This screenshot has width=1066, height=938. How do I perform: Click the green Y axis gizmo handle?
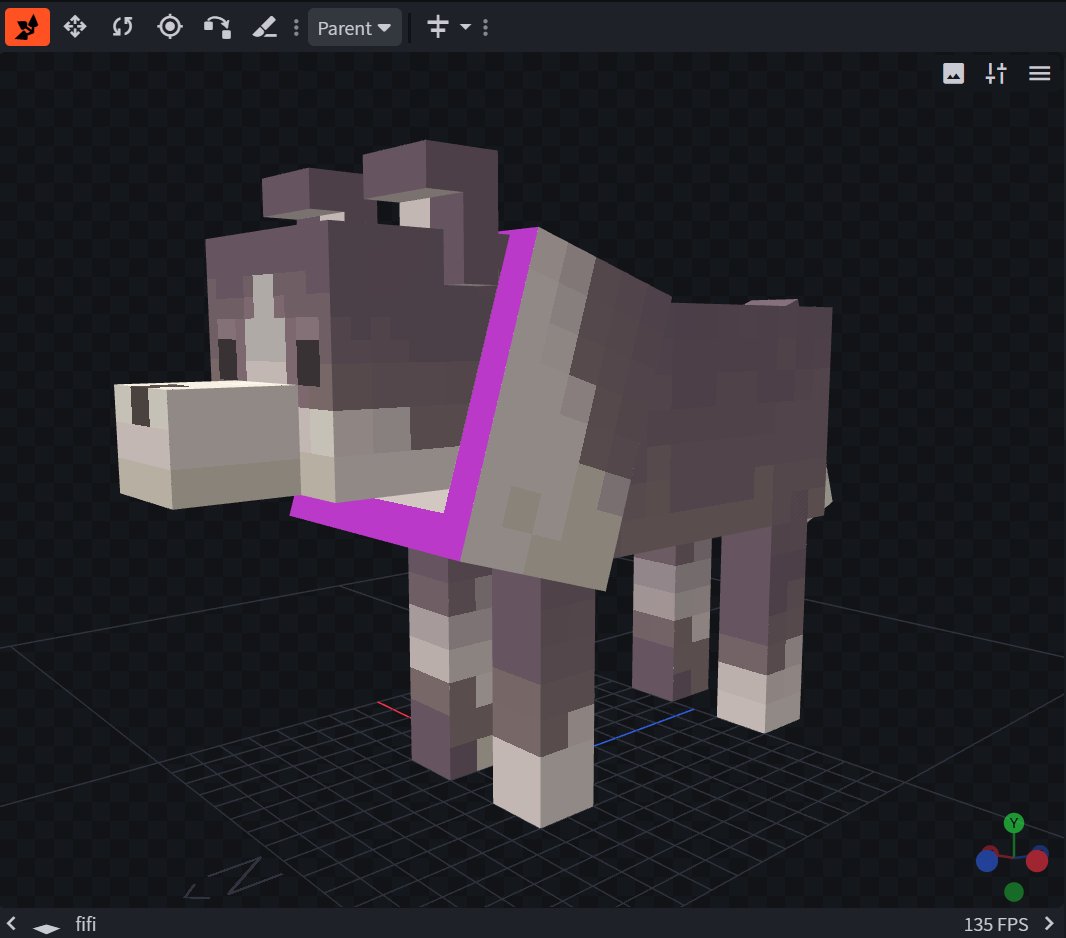click(x=1014, y=823)
